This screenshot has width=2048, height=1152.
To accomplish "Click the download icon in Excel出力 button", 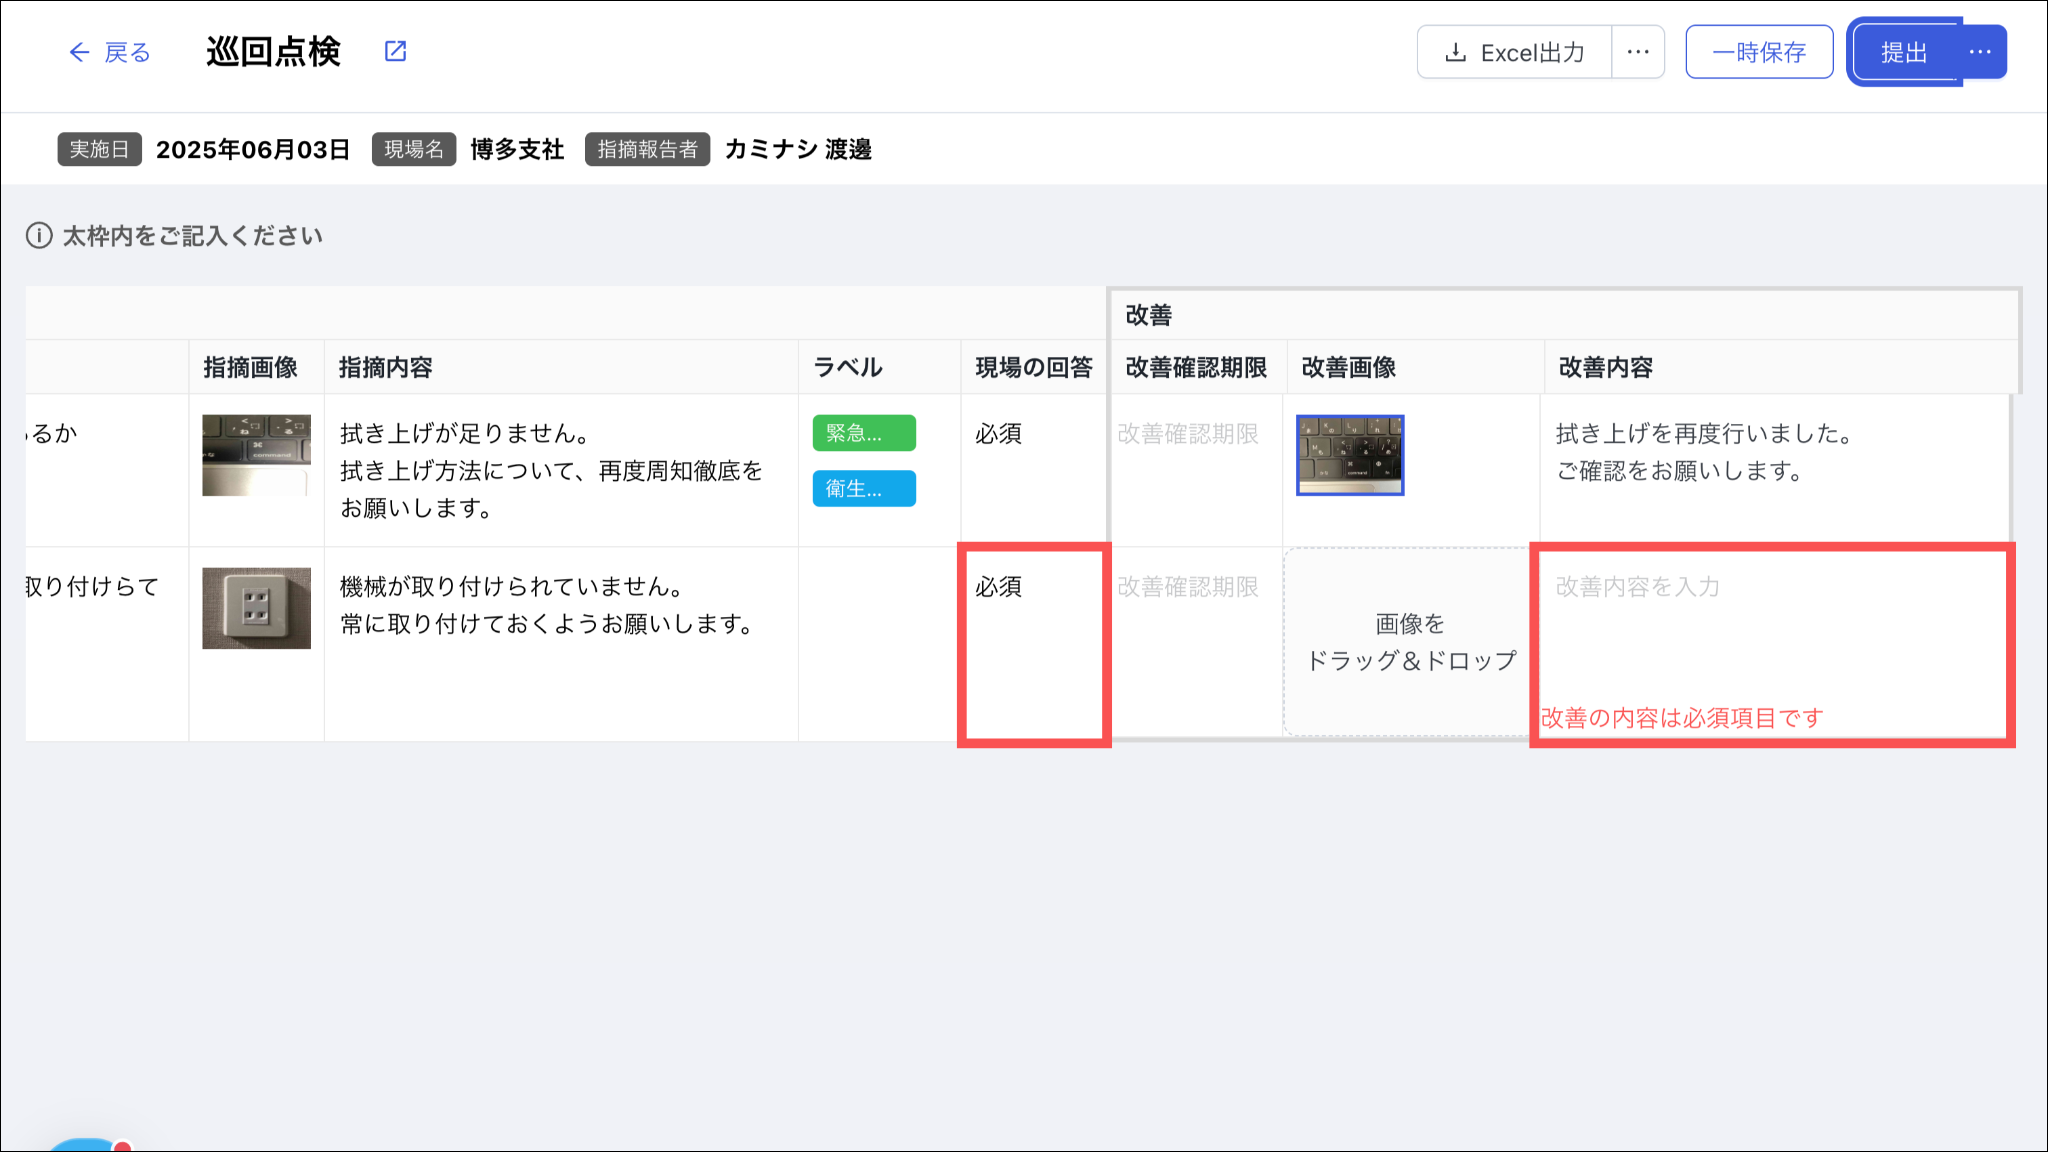I will [1456, 53].
